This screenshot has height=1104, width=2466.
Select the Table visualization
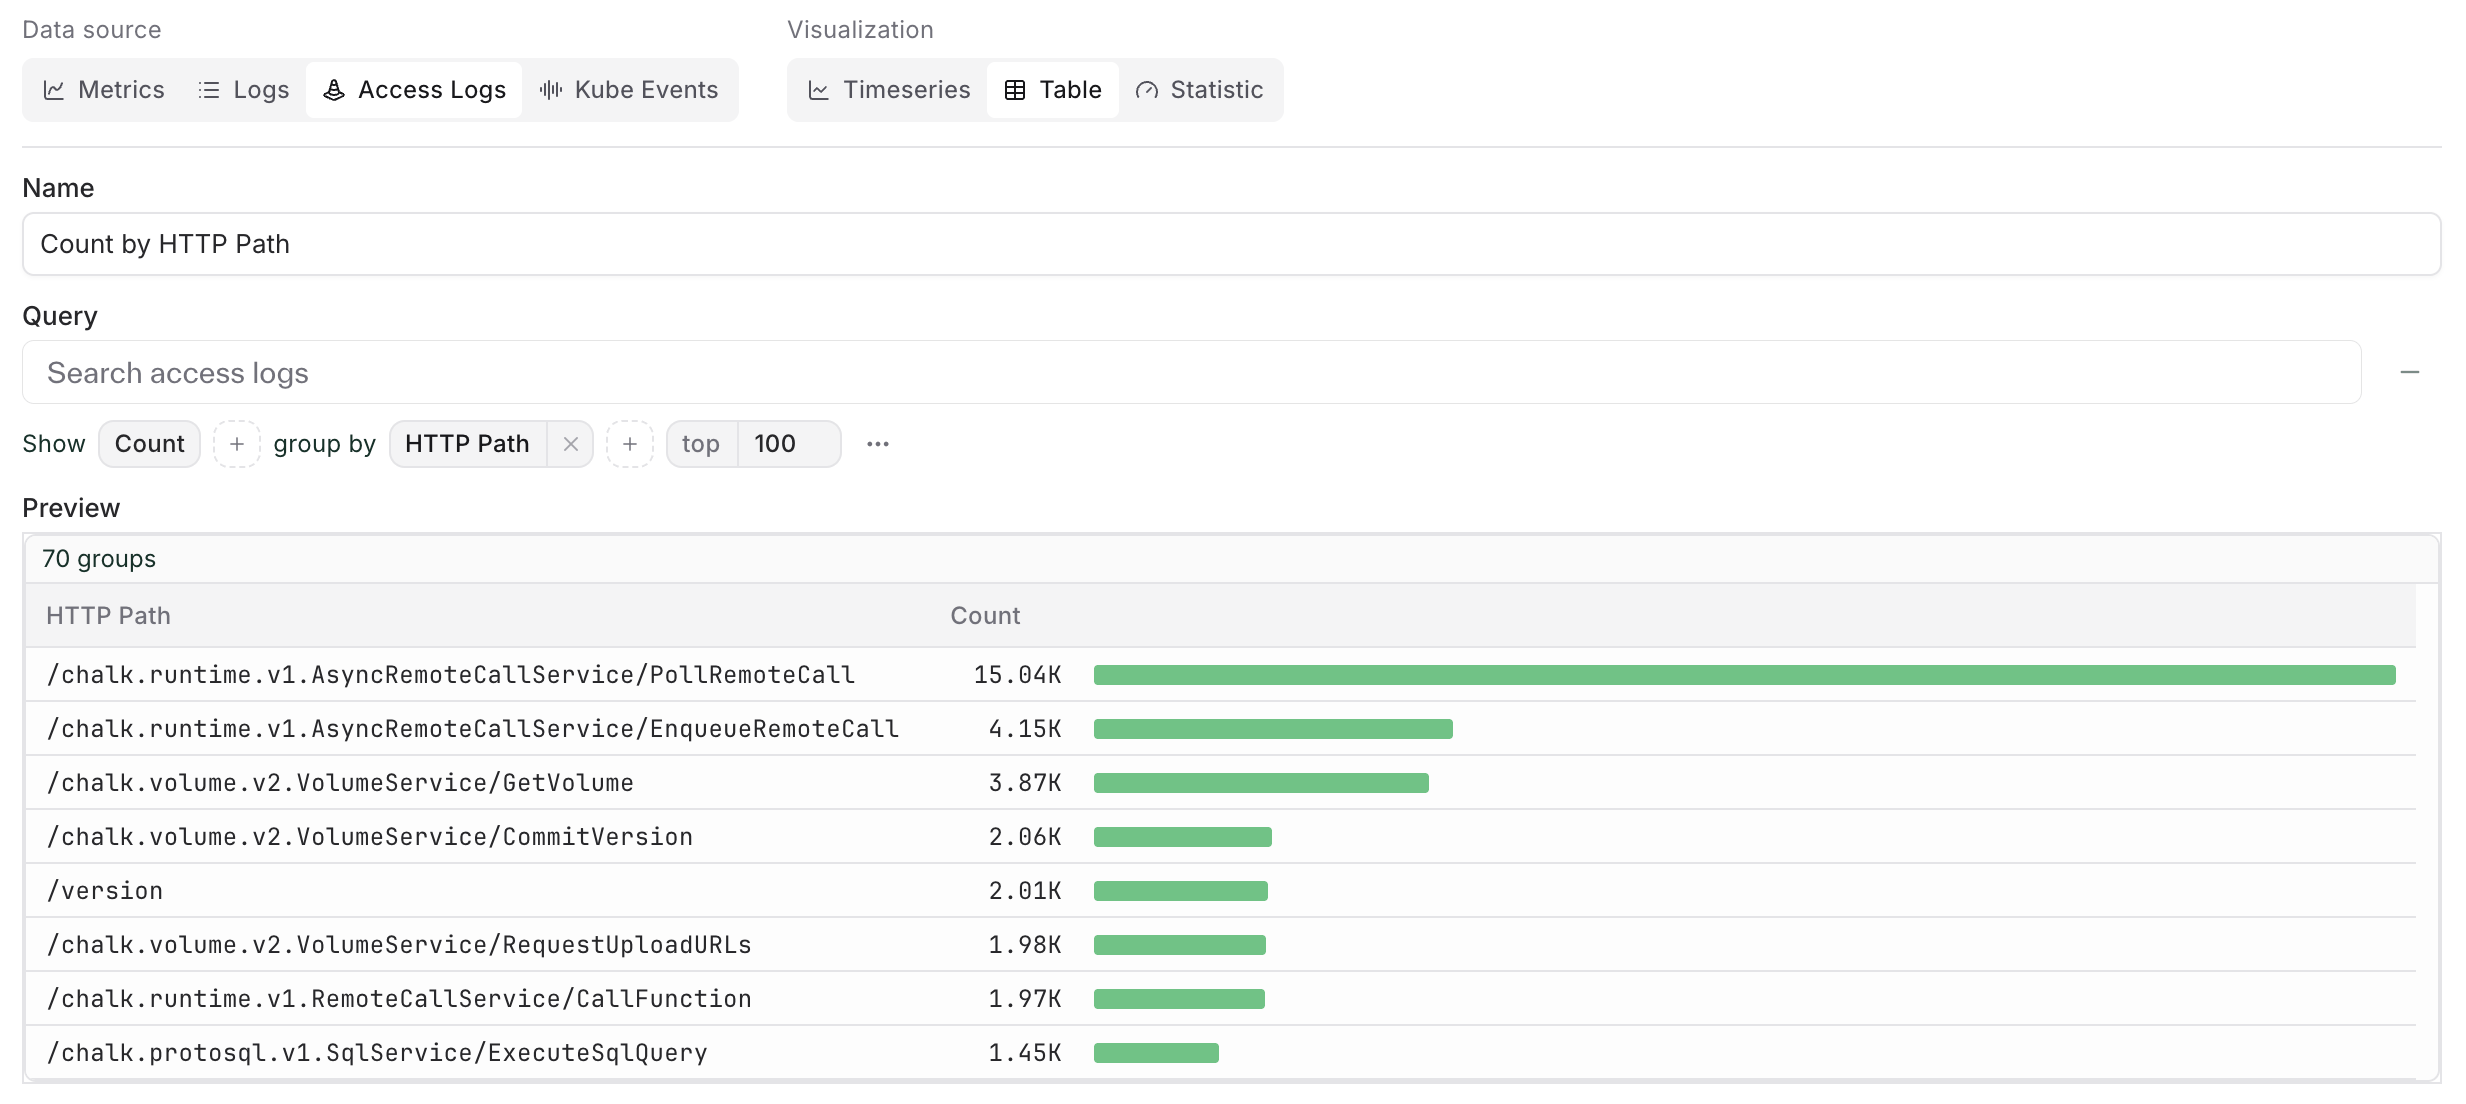[1053, 90]
